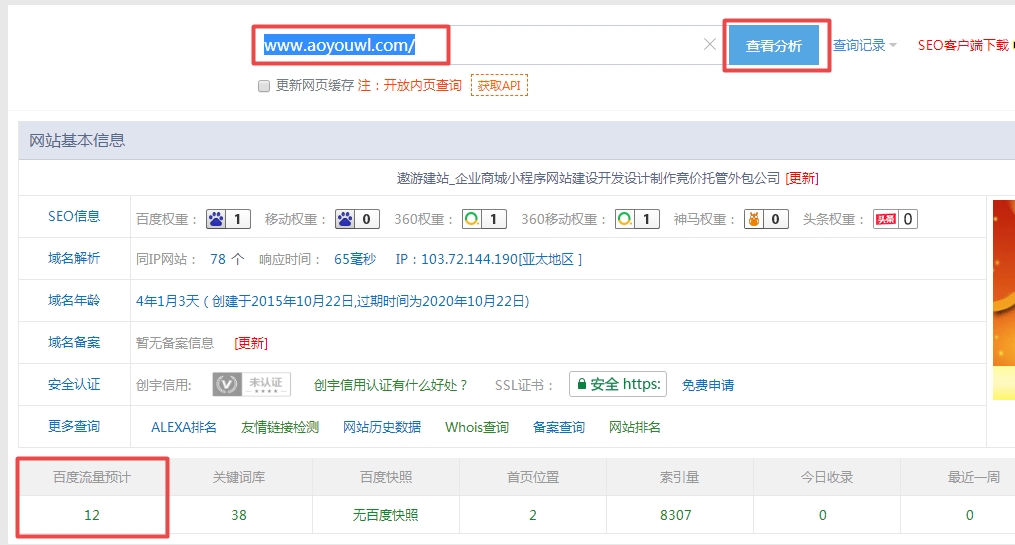Image resolution: width=1015 pixels, height=545 pixels.
Task: Open the 域名解析 row tab
Action: click(x=74, y=258)
